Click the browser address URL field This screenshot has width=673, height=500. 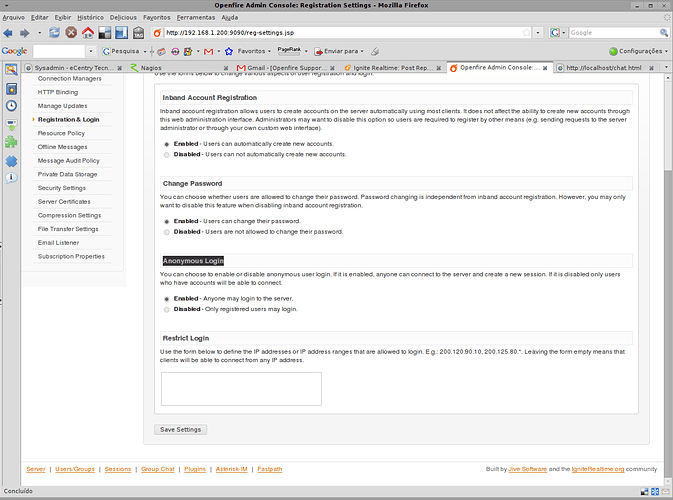pyautogui.click(x=343, y=33)
